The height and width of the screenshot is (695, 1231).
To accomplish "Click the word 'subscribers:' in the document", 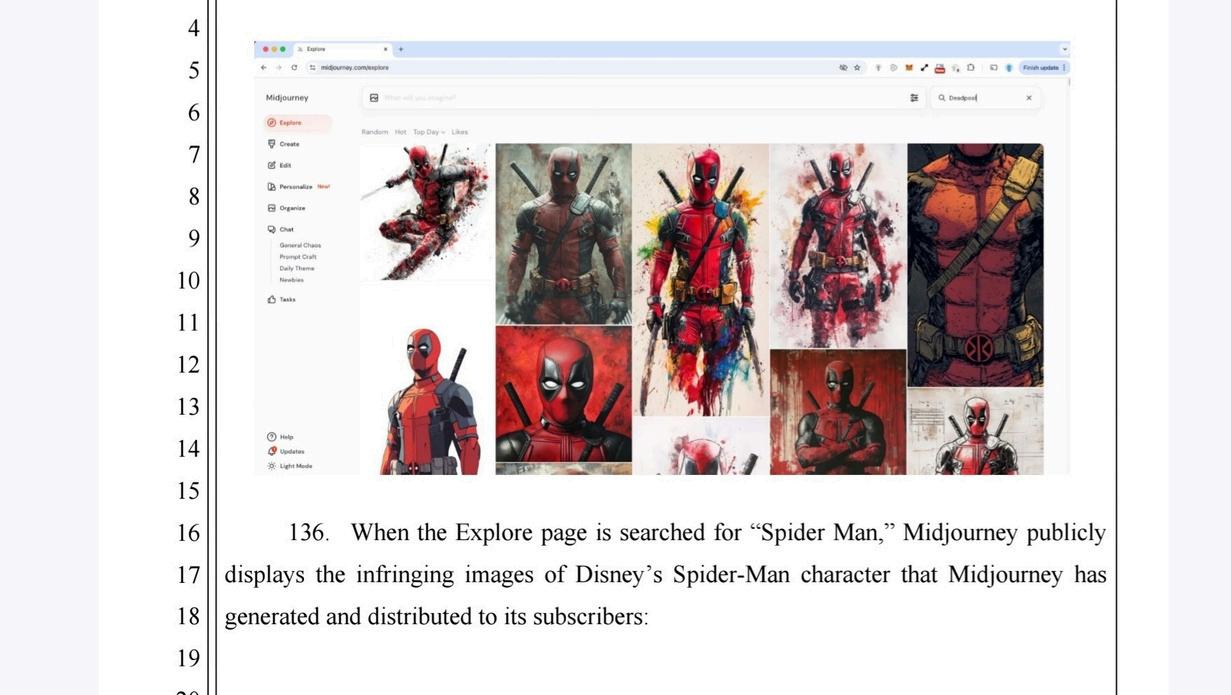I will (591, 617).
